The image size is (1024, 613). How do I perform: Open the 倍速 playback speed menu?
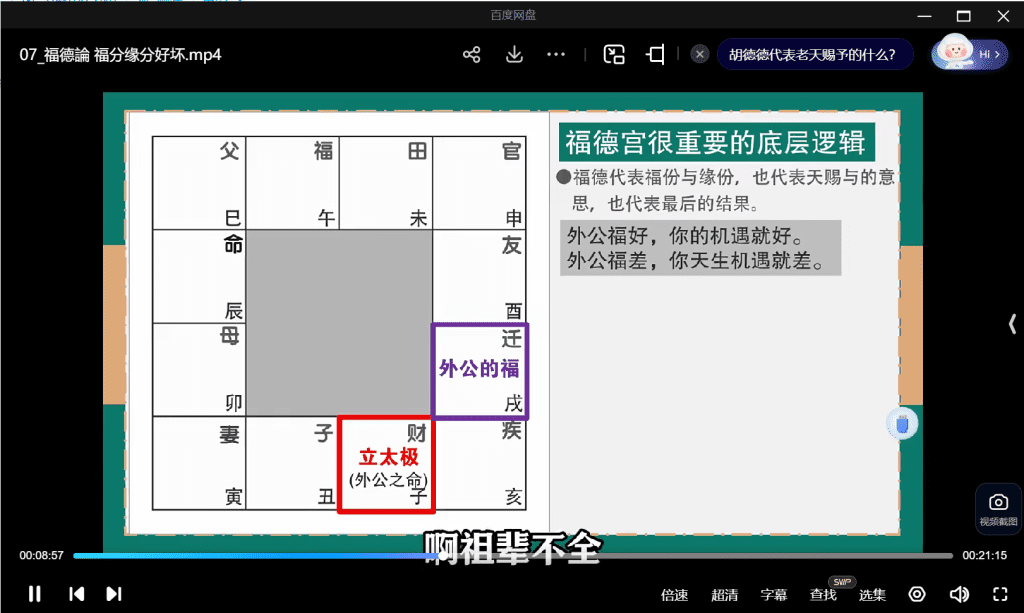pyautogui.click(x=674, y=595)
